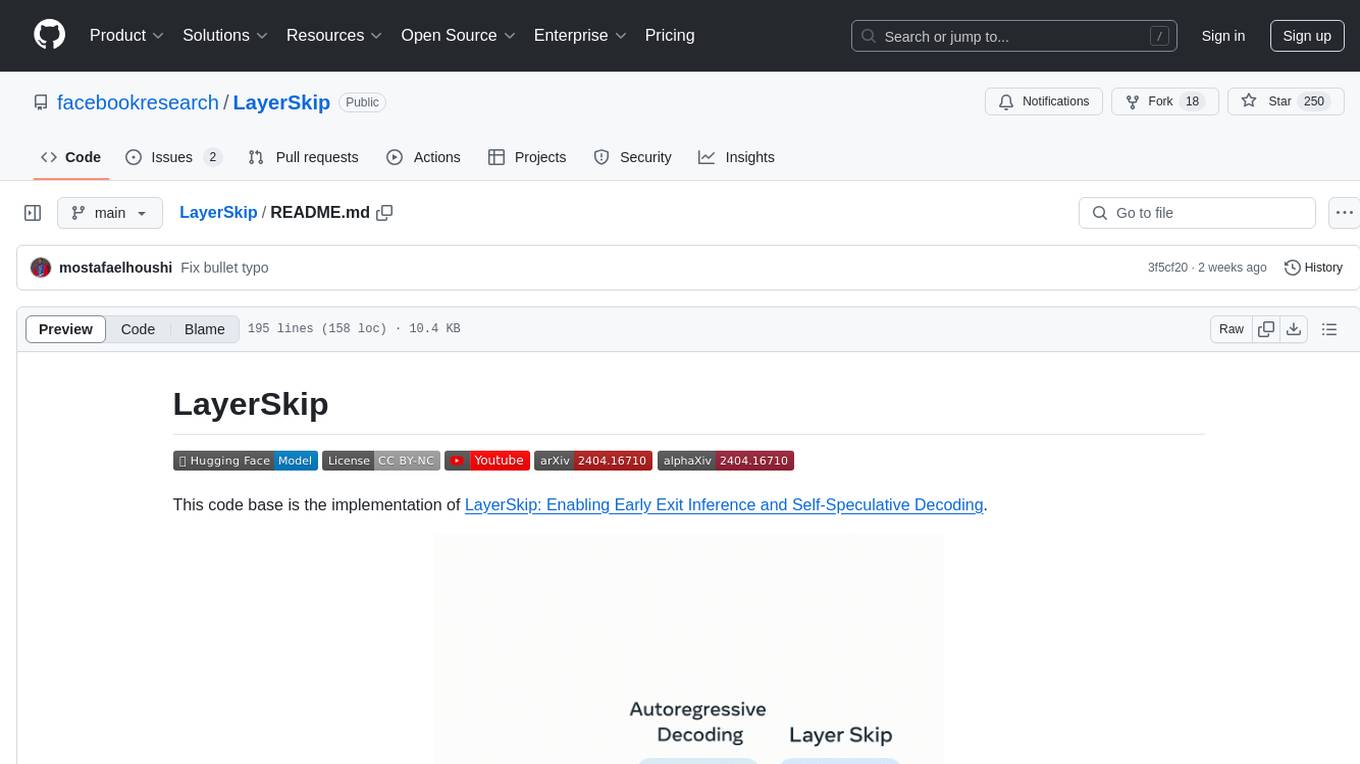Open mostafaelhoushi avatar image
This screenshot has width=1360, height=764.
41,268
